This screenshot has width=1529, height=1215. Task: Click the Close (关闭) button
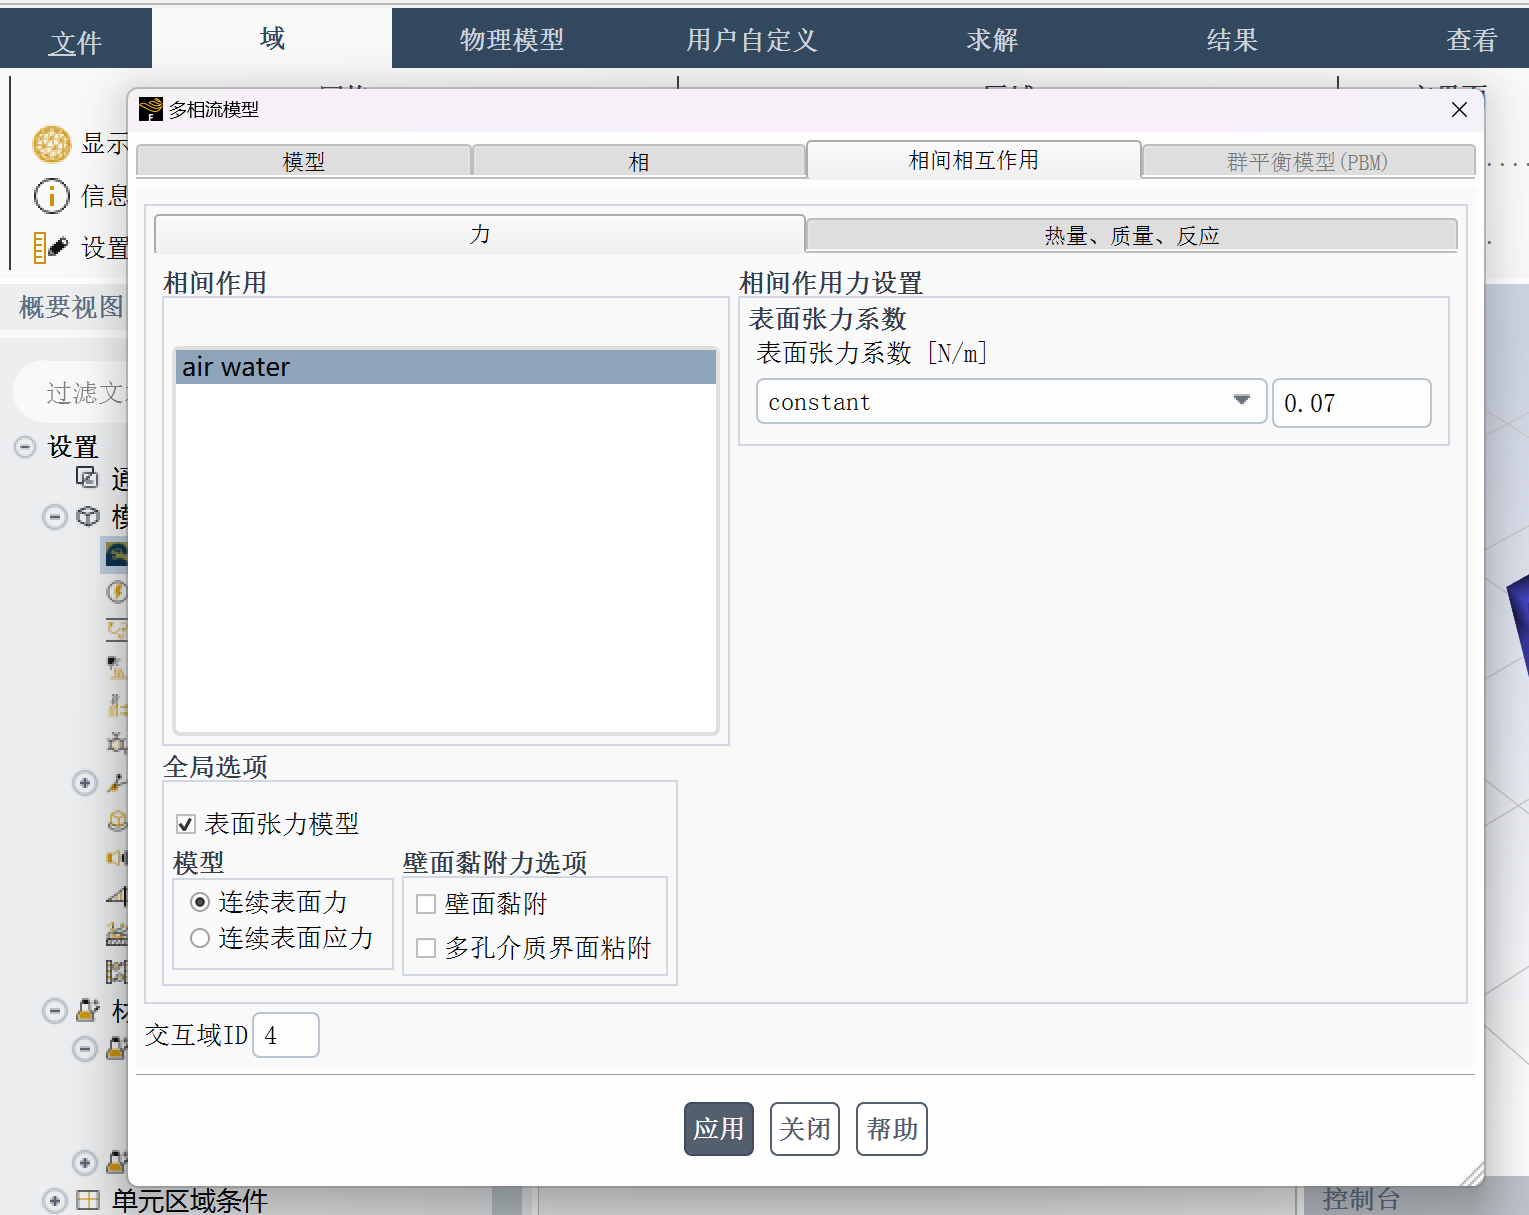tap(805, 1129)
